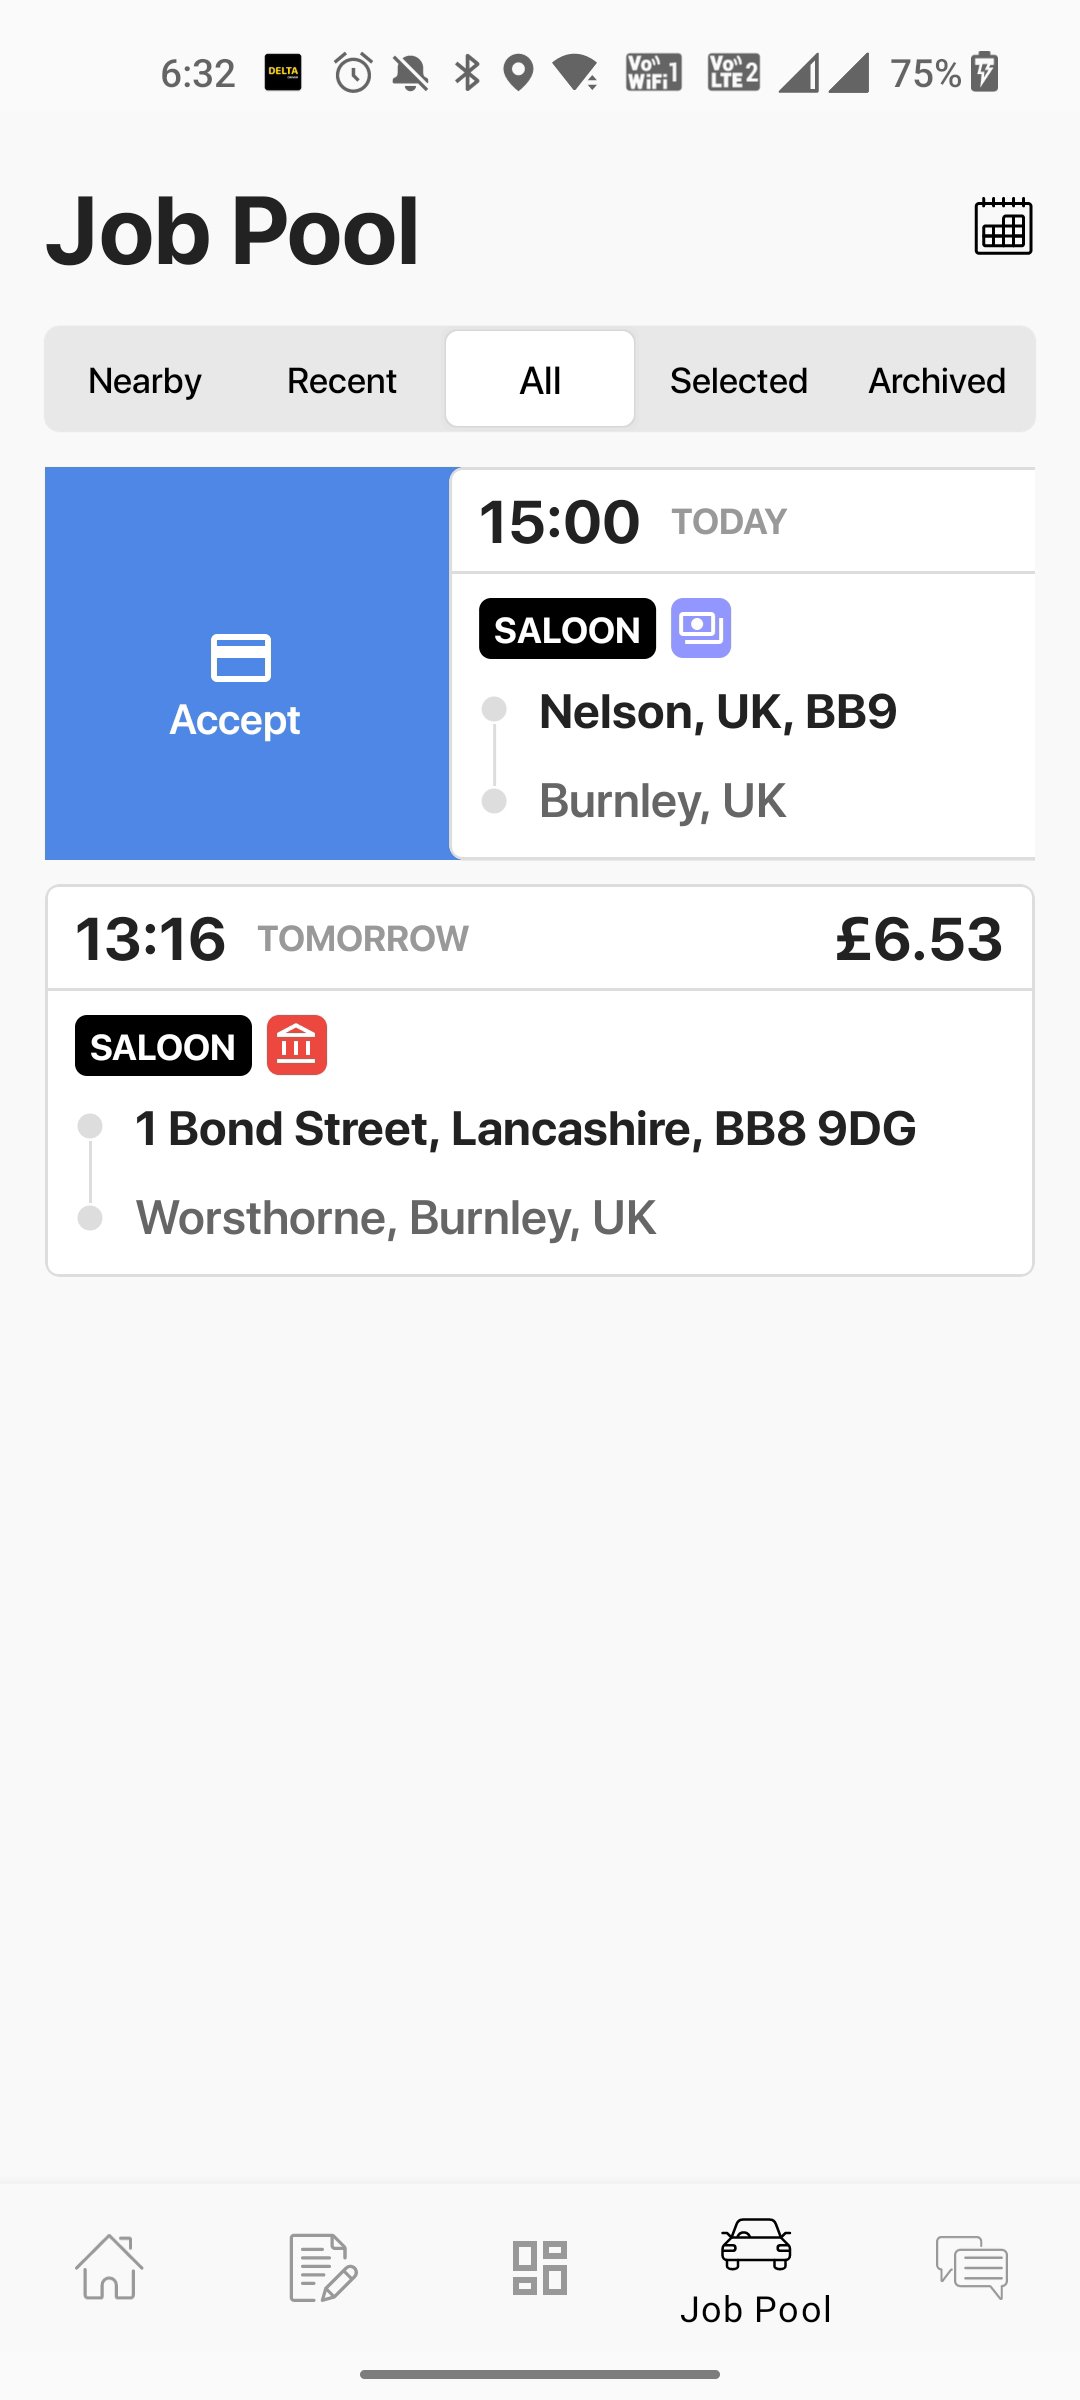The width and height of the screenshot is (1080, 2400).
Task: Tap the red bank payment icon
Action: point(297,1045)
